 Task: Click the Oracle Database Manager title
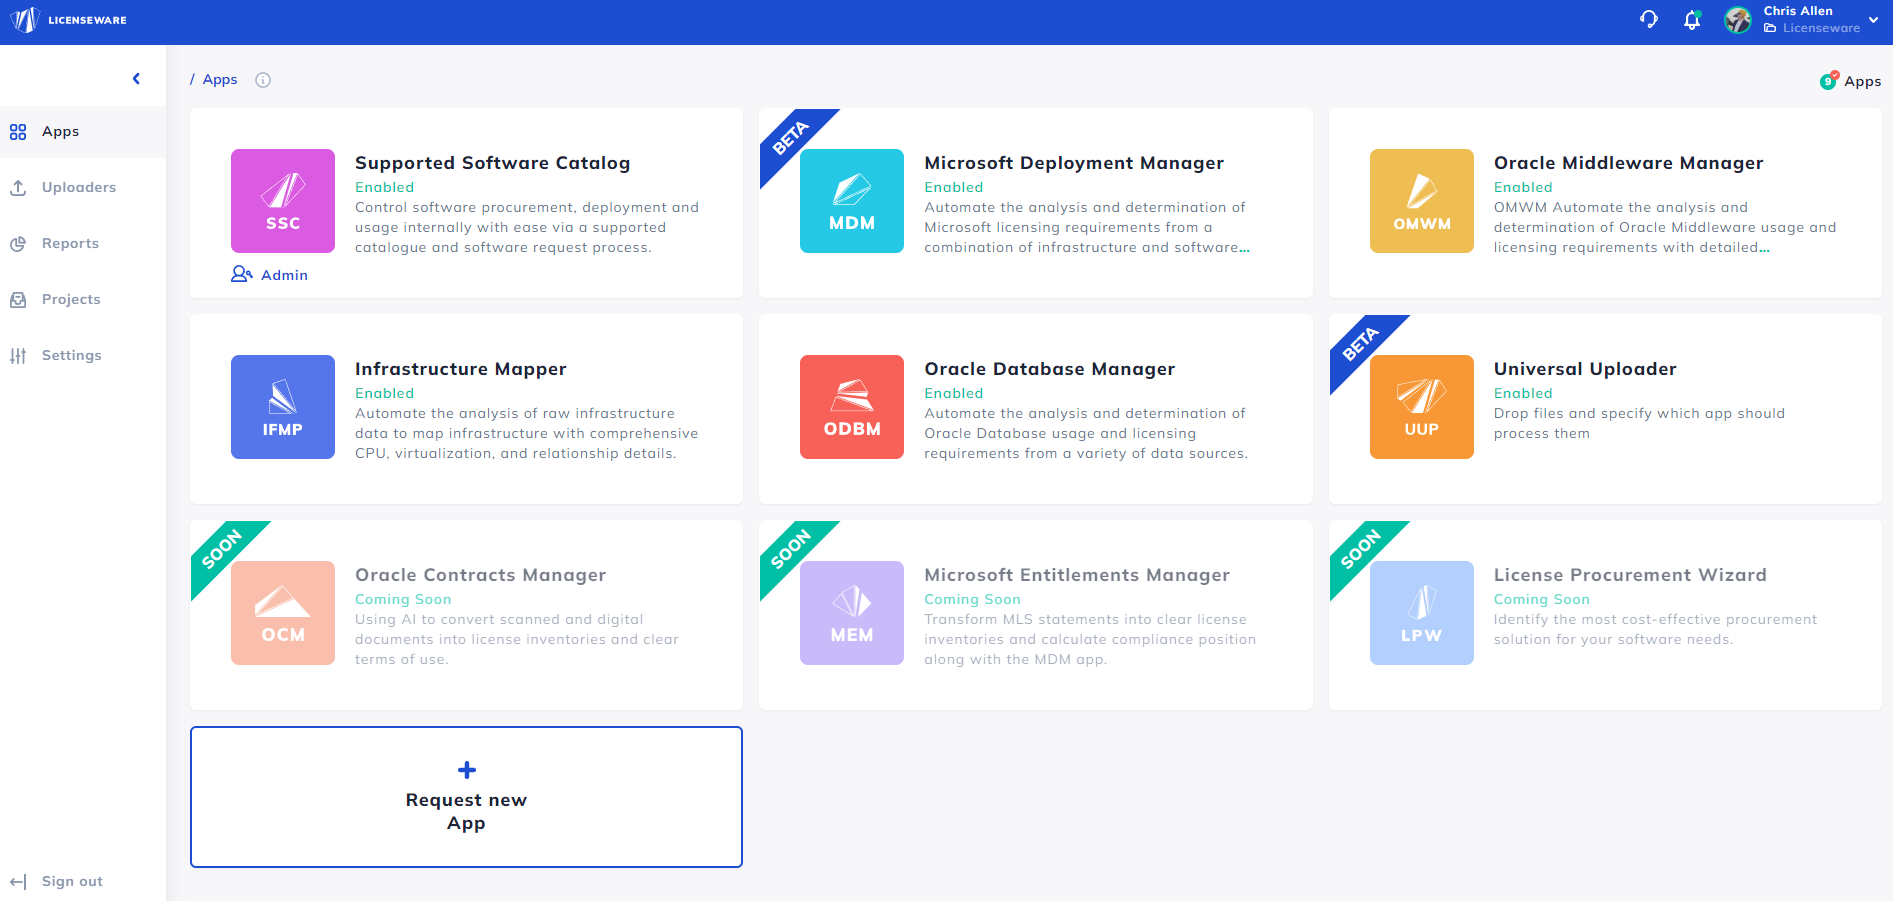click(x=1050, y=369)
